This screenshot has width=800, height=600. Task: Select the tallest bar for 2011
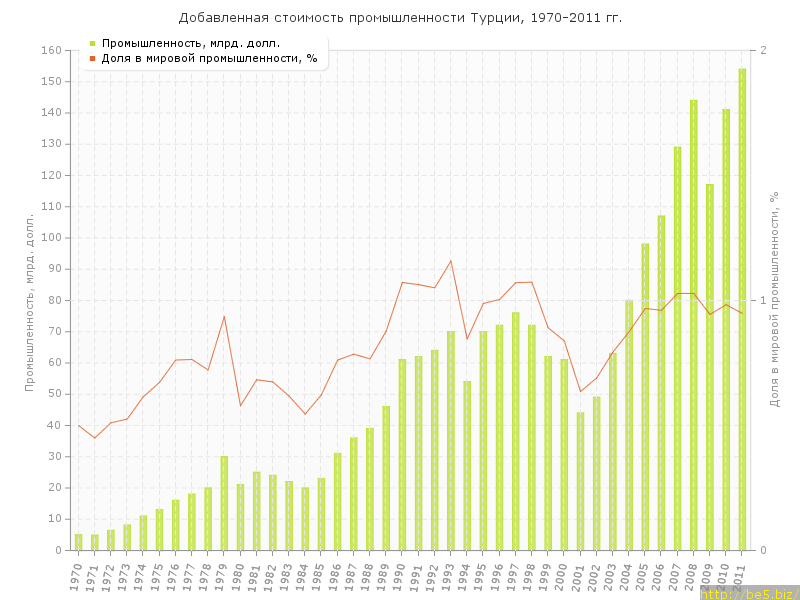(x=742, y=309)
